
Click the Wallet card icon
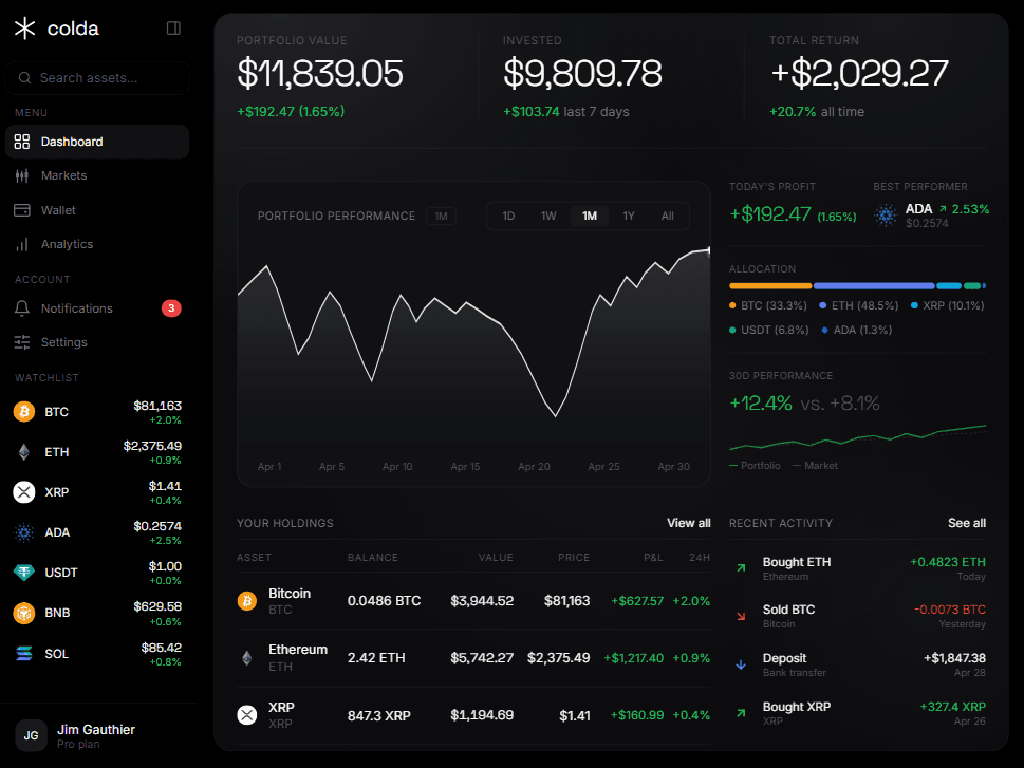click(x=22, y=210)
